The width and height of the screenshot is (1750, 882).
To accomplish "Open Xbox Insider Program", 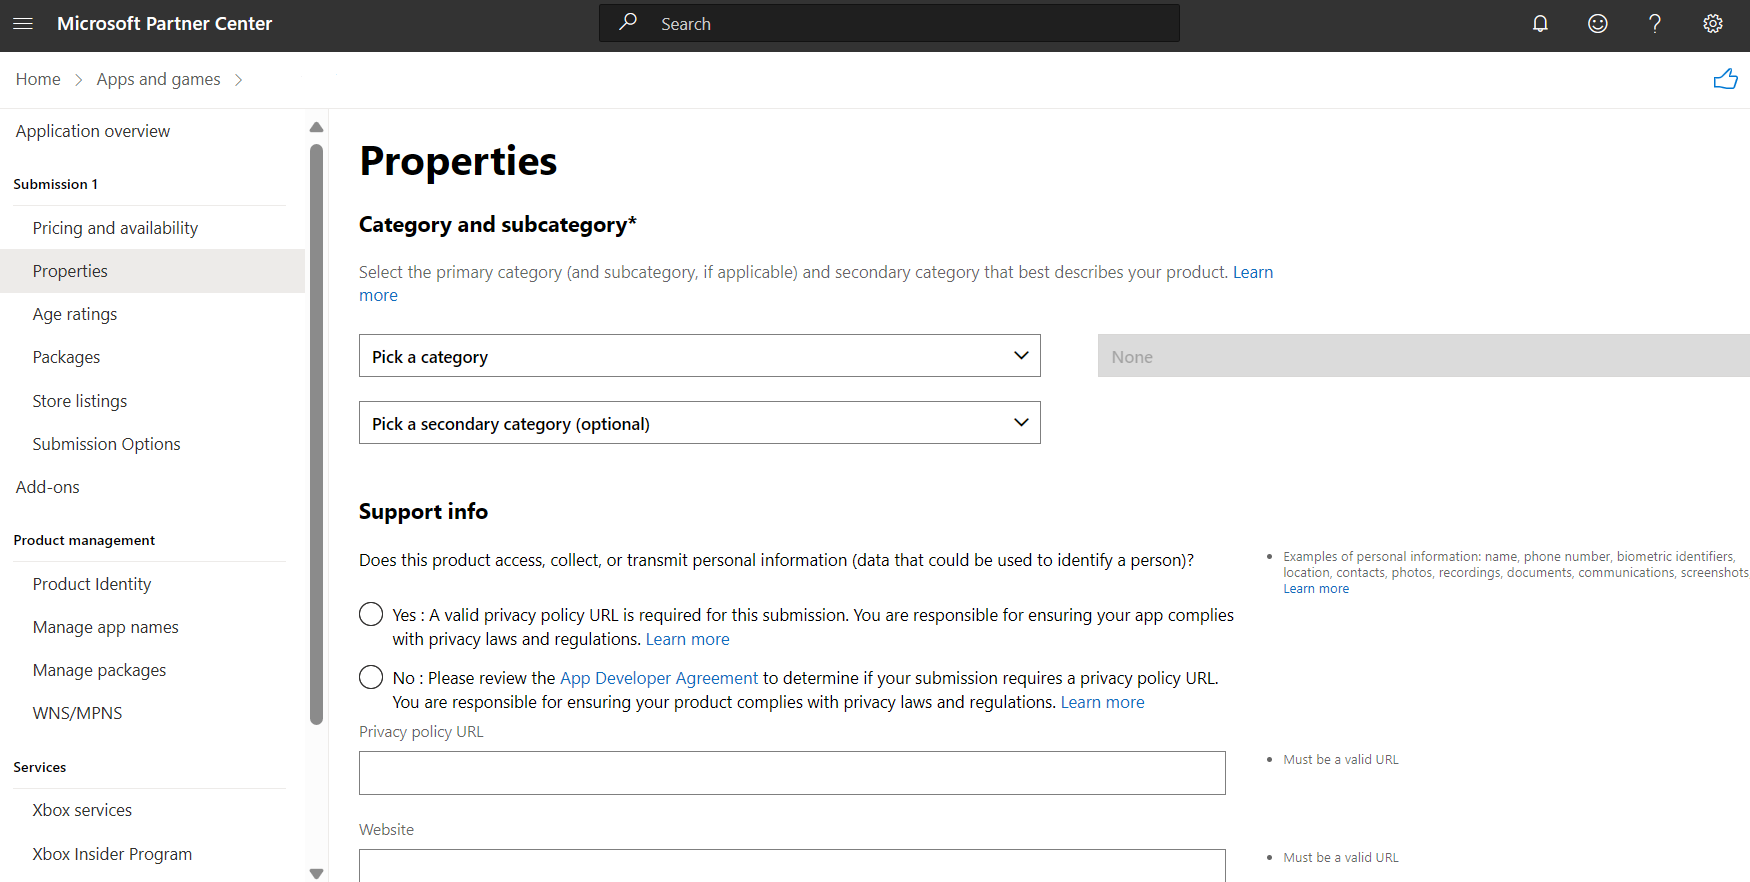I will [112, 854].
